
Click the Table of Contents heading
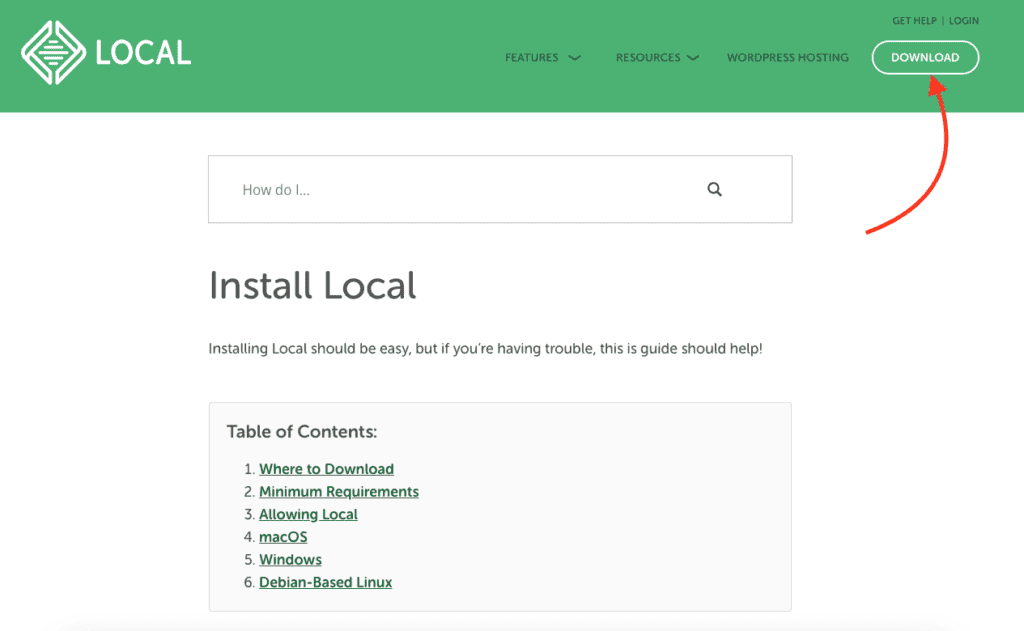pos(302,432)
